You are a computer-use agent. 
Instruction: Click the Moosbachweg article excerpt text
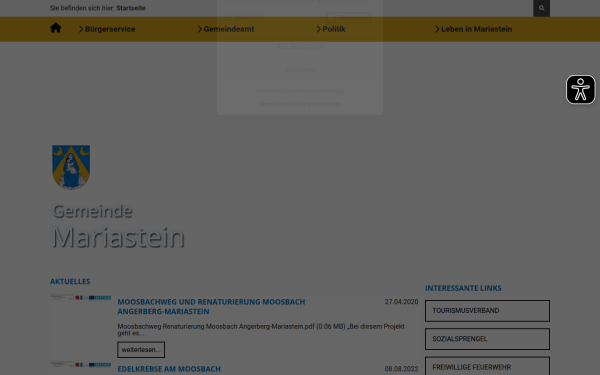click(261, 330)
